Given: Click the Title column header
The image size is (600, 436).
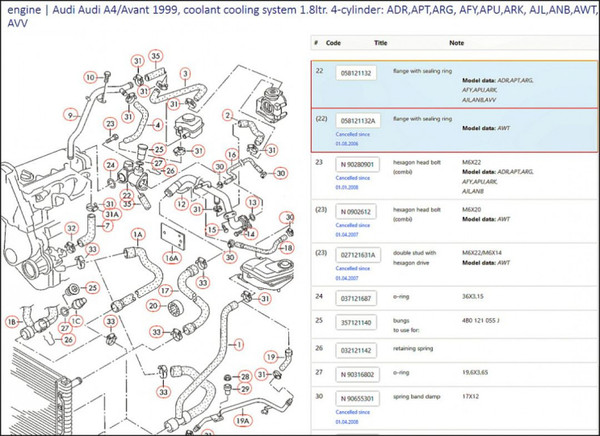Looking at the screenshot, I should coord(380,43).
